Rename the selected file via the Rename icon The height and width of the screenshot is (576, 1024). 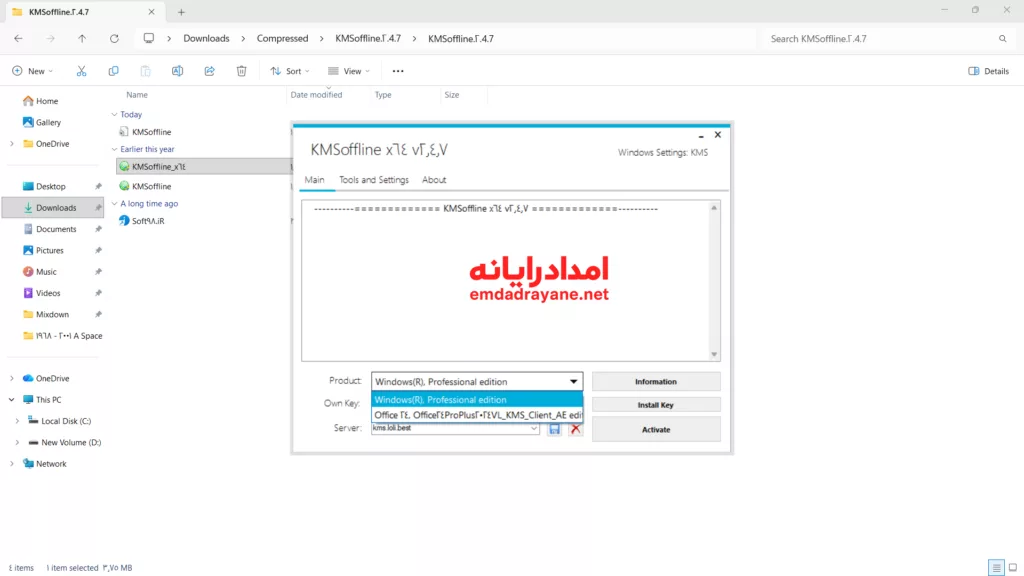pos(178,71)
